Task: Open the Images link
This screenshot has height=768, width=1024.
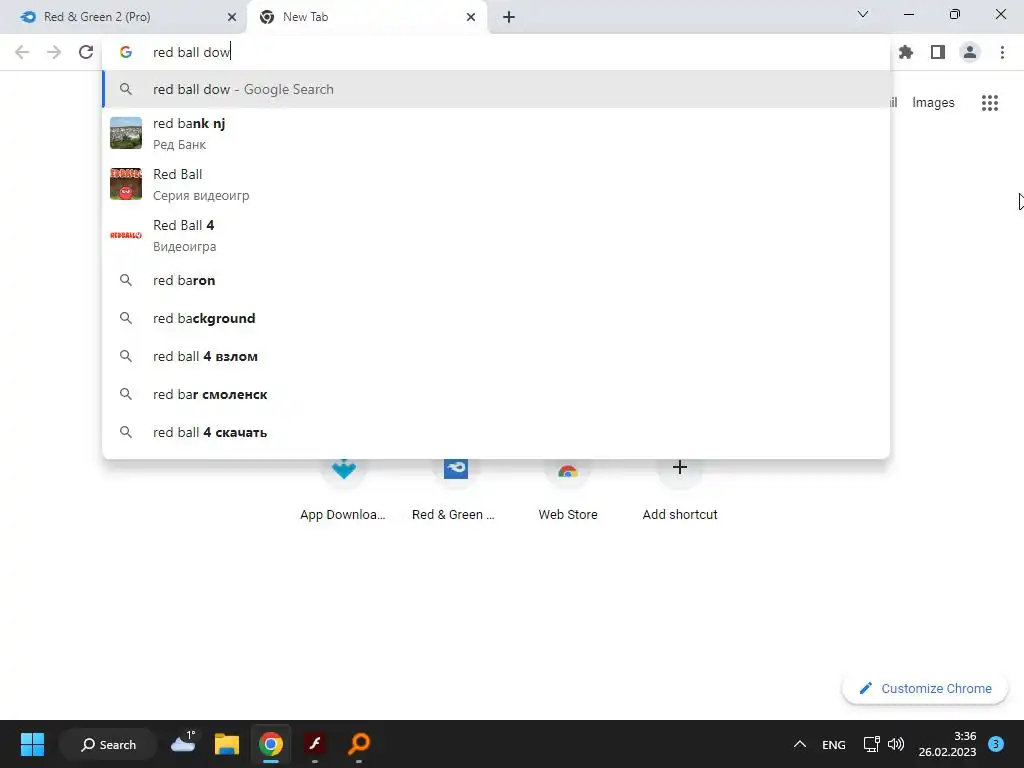Action: tap(933, 103)
